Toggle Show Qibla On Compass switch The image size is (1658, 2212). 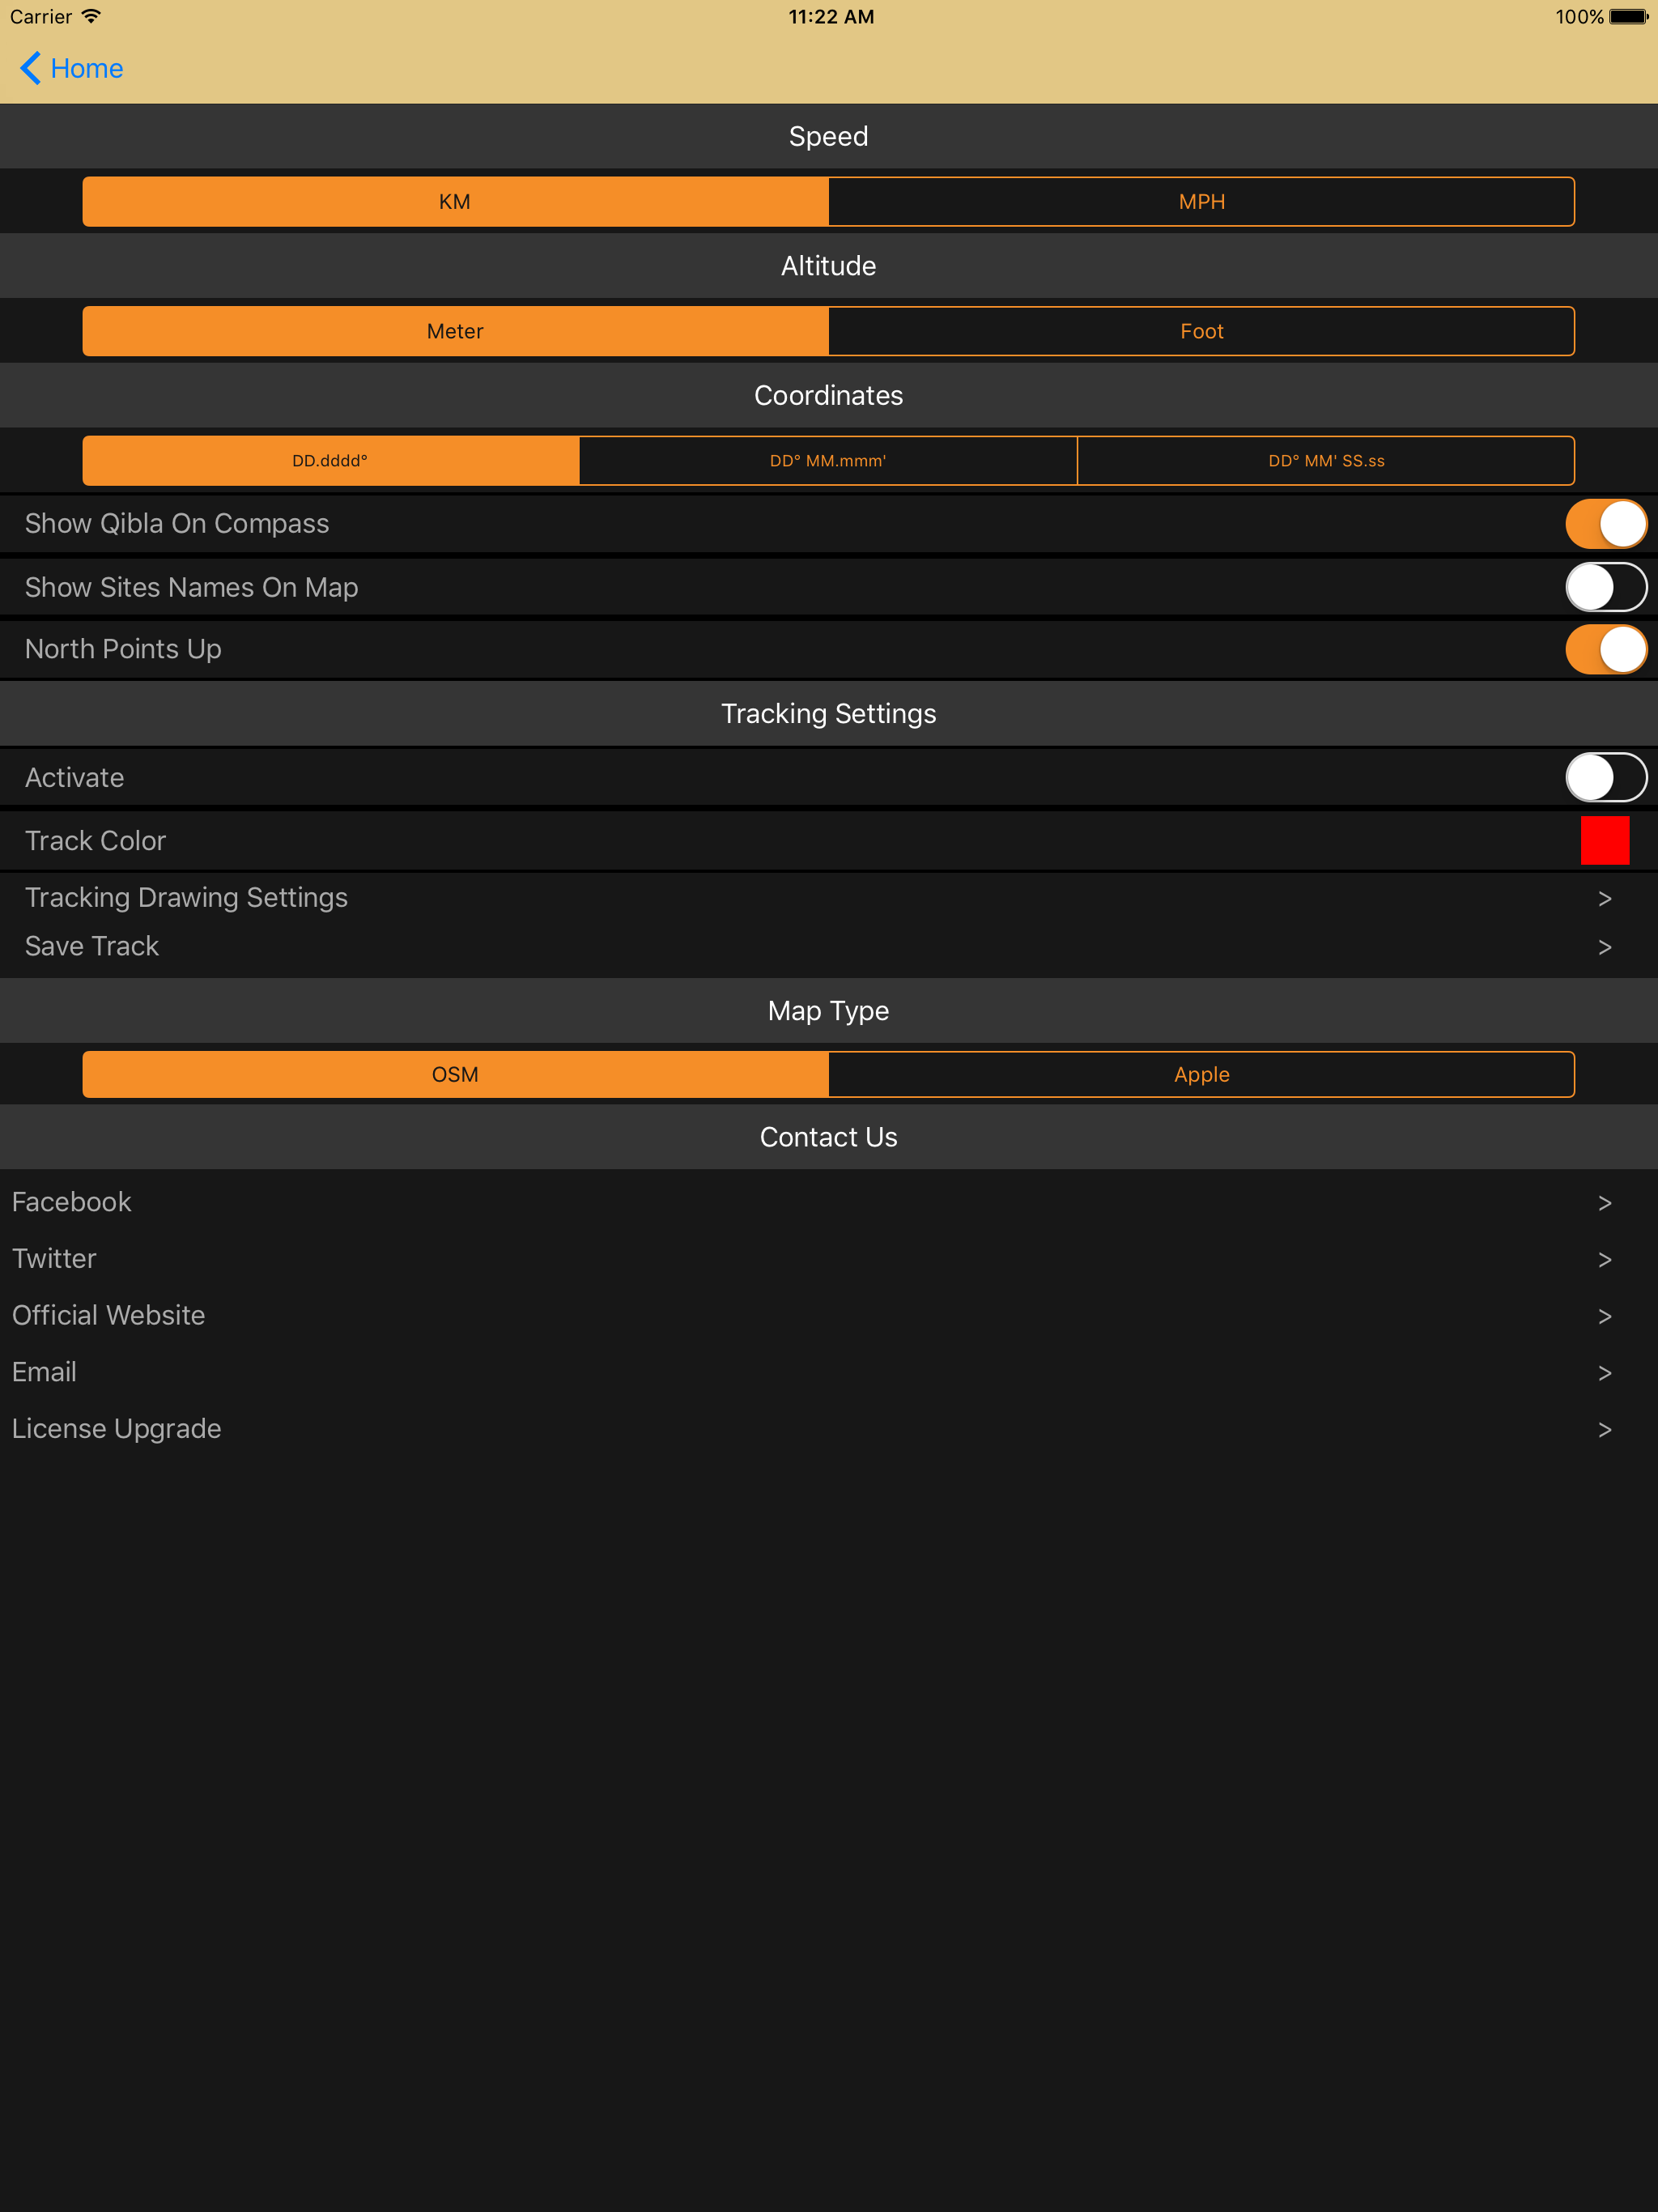point(1605,524)
